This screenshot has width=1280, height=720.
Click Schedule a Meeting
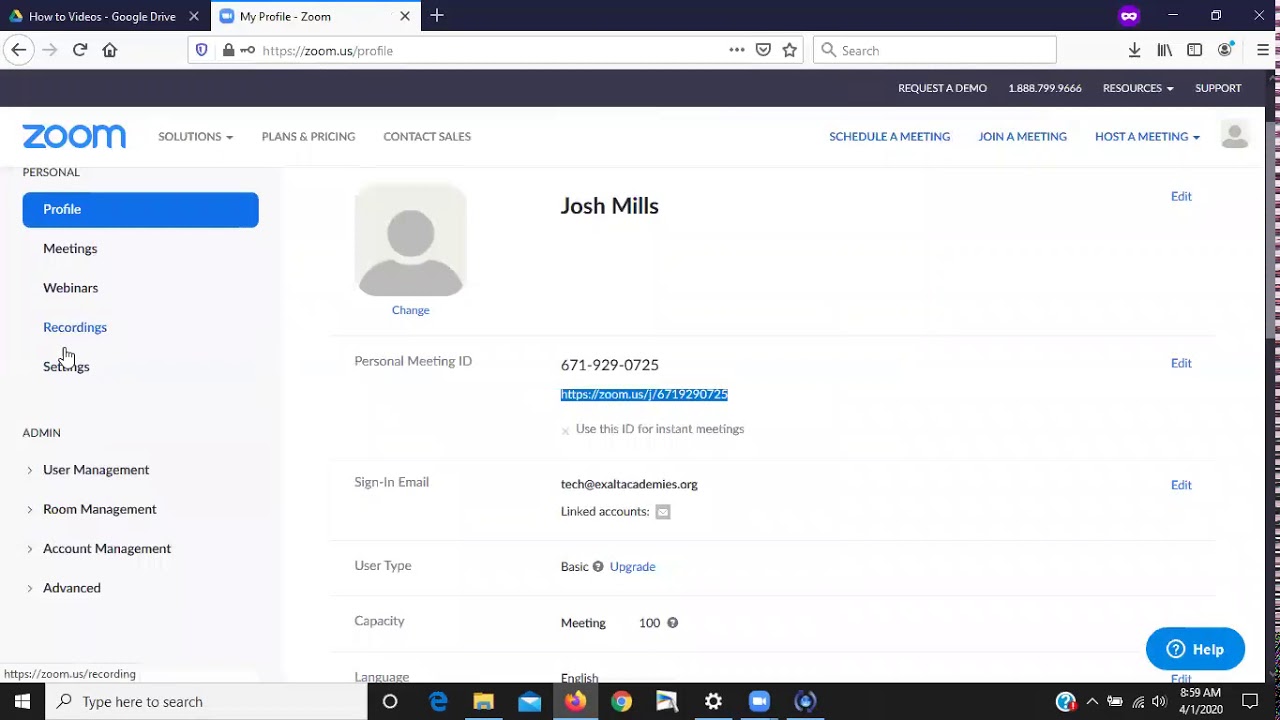pos(889,136)
